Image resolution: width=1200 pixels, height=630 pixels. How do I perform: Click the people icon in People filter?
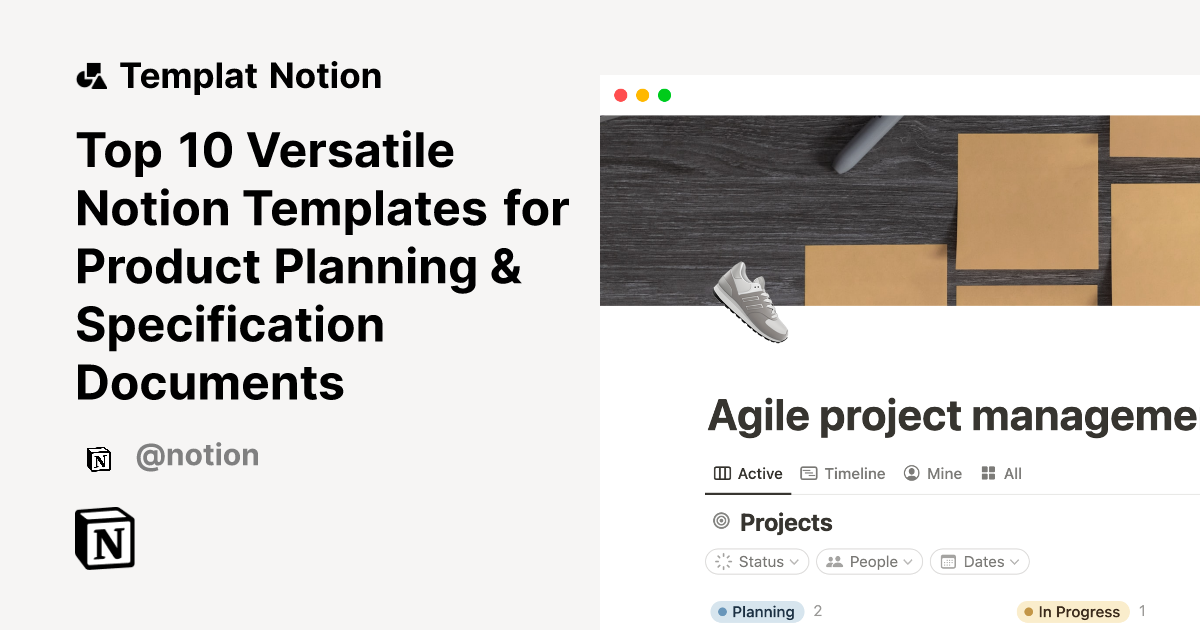[835, 561]
